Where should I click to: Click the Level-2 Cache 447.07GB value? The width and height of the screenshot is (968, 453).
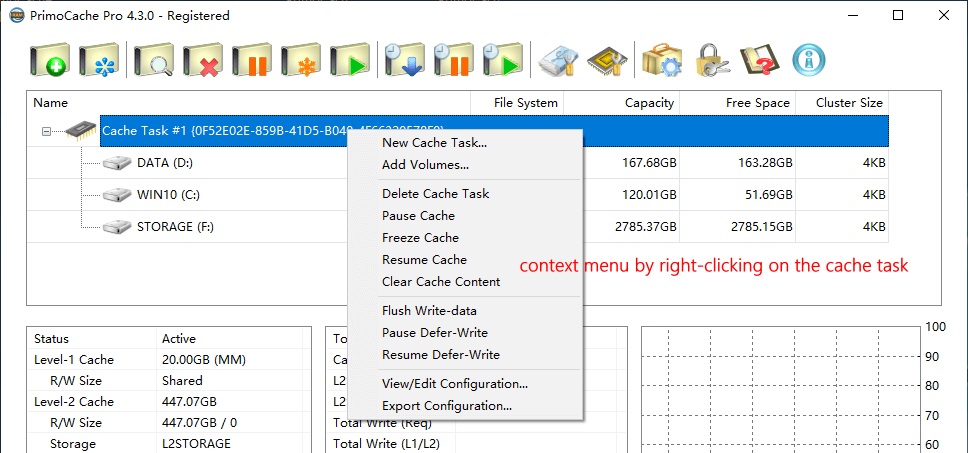pyautogui.click(x=190, y=402)
